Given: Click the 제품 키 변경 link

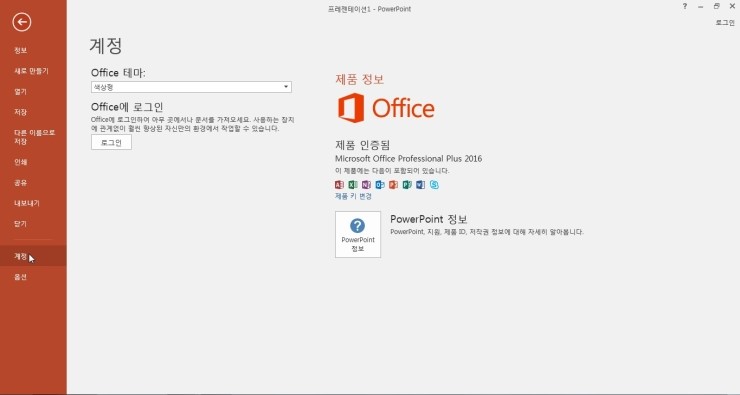Looking at the screenshot, I should [353, 196].
